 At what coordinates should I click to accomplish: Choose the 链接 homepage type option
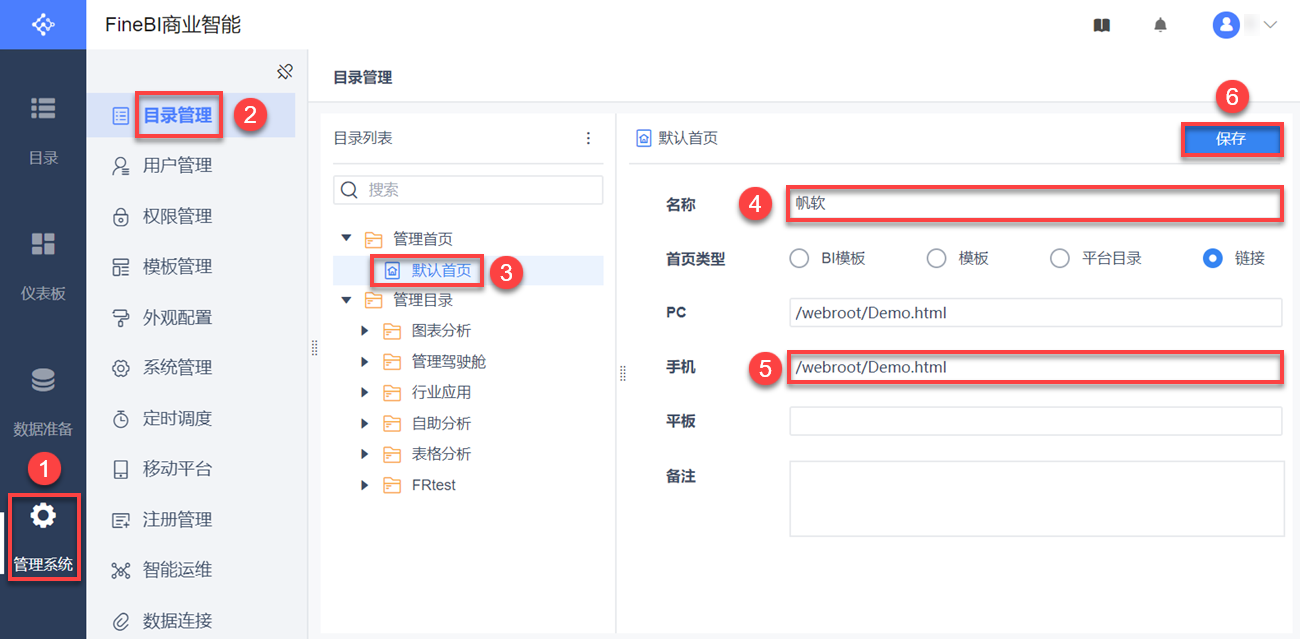pos(1213,258)
